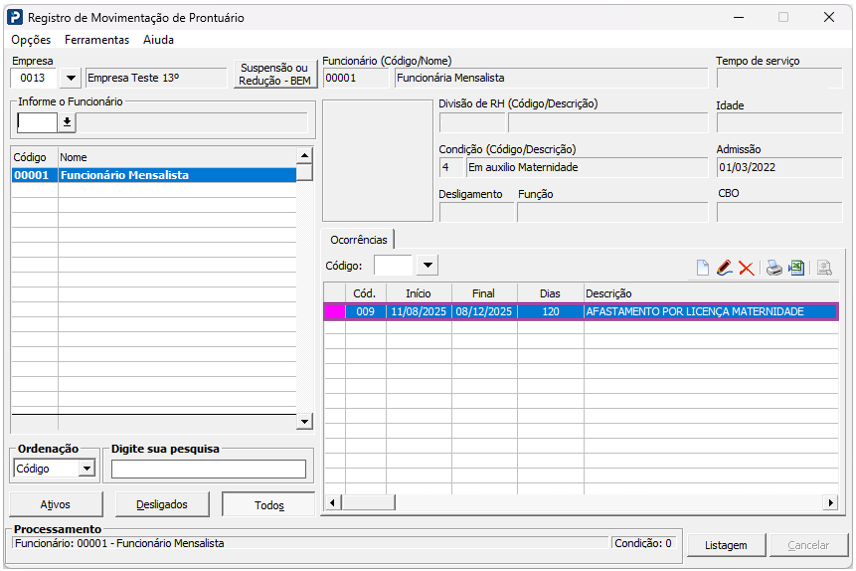Click the edit occurrence pencil icon
856x571 pixels.
[x=724, y=267]
